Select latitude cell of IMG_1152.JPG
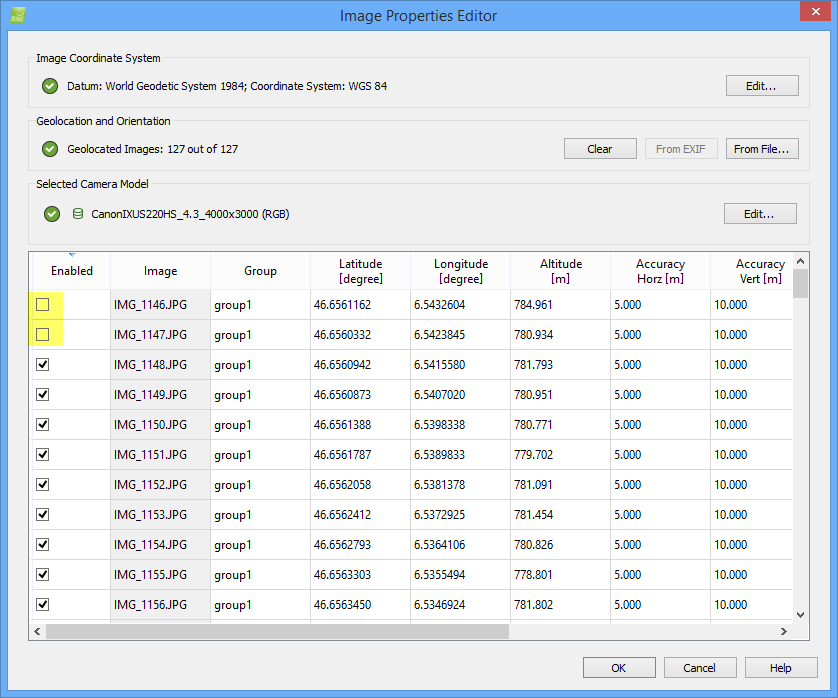Image resolution: width=838 pixels, height=698 pixels. pyautogui.click(x=360, y=485)
